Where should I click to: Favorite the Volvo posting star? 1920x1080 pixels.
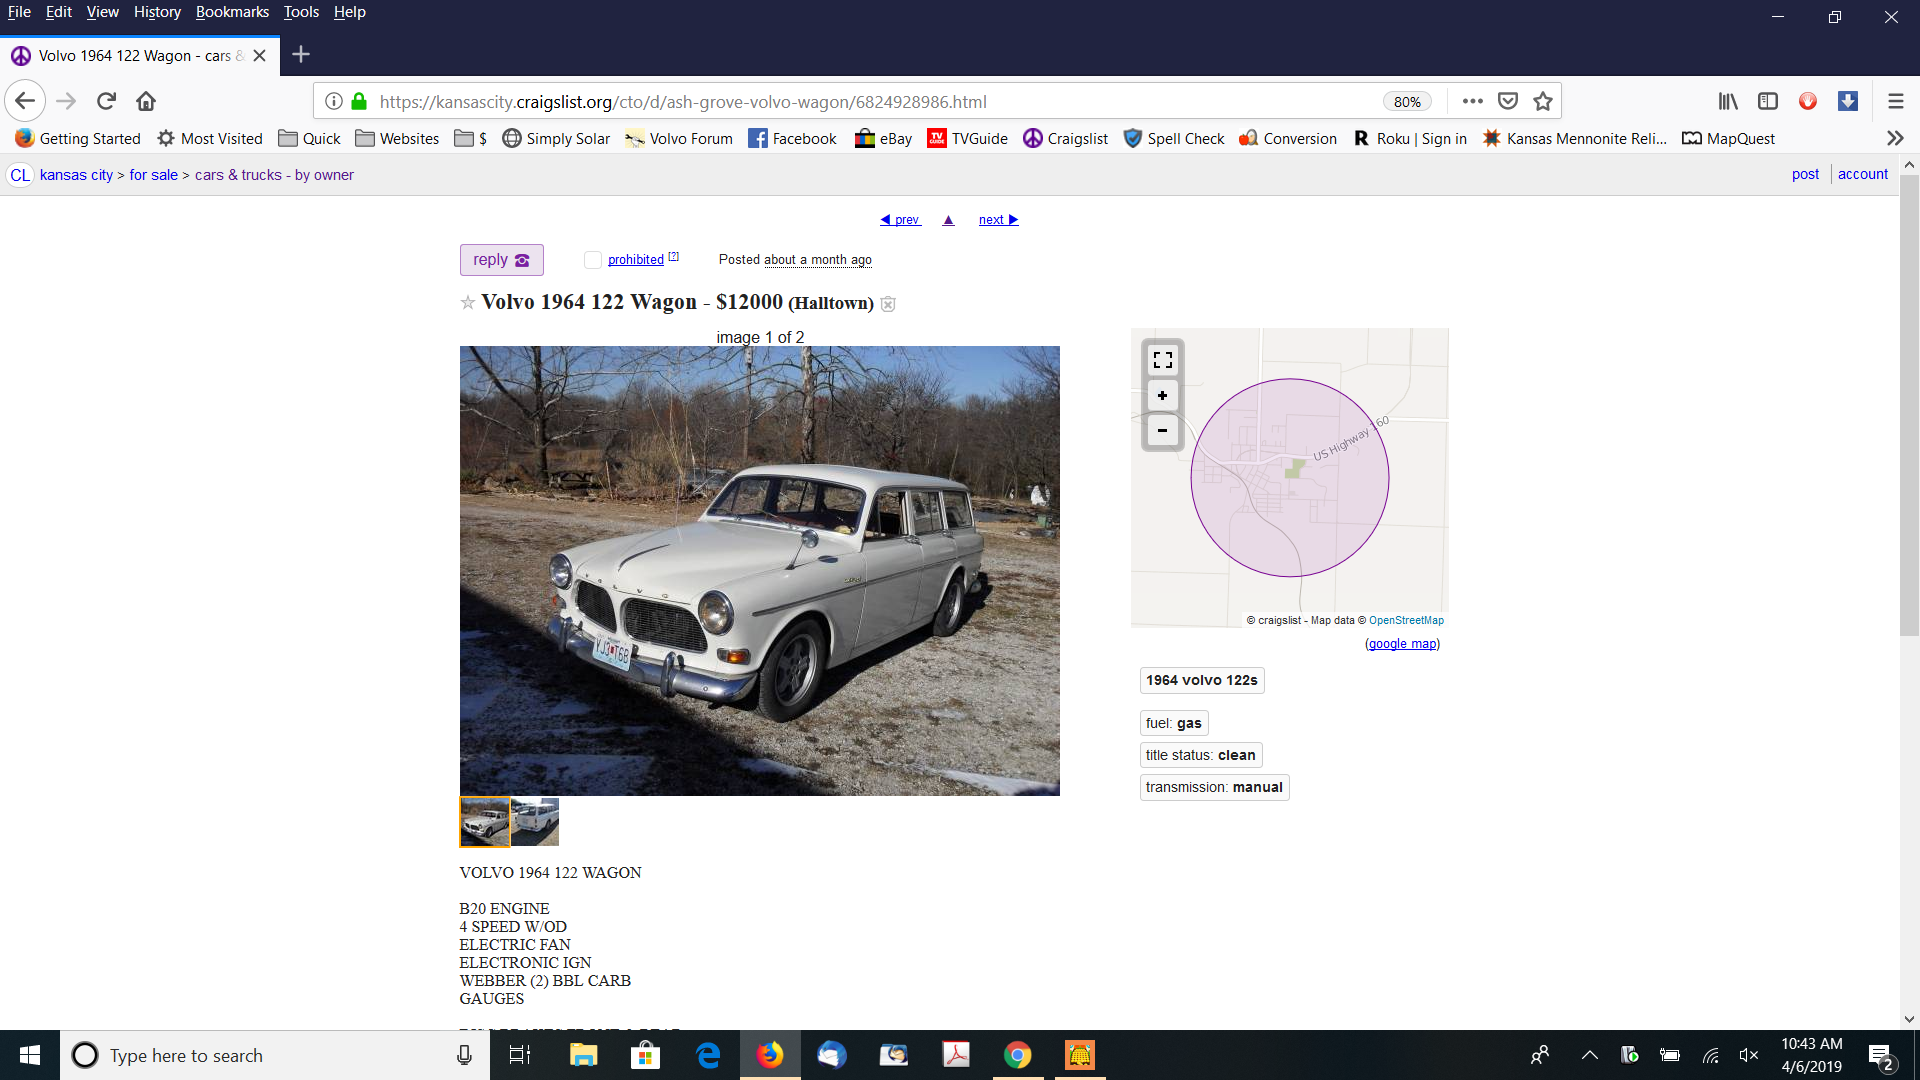coord(467,302)
